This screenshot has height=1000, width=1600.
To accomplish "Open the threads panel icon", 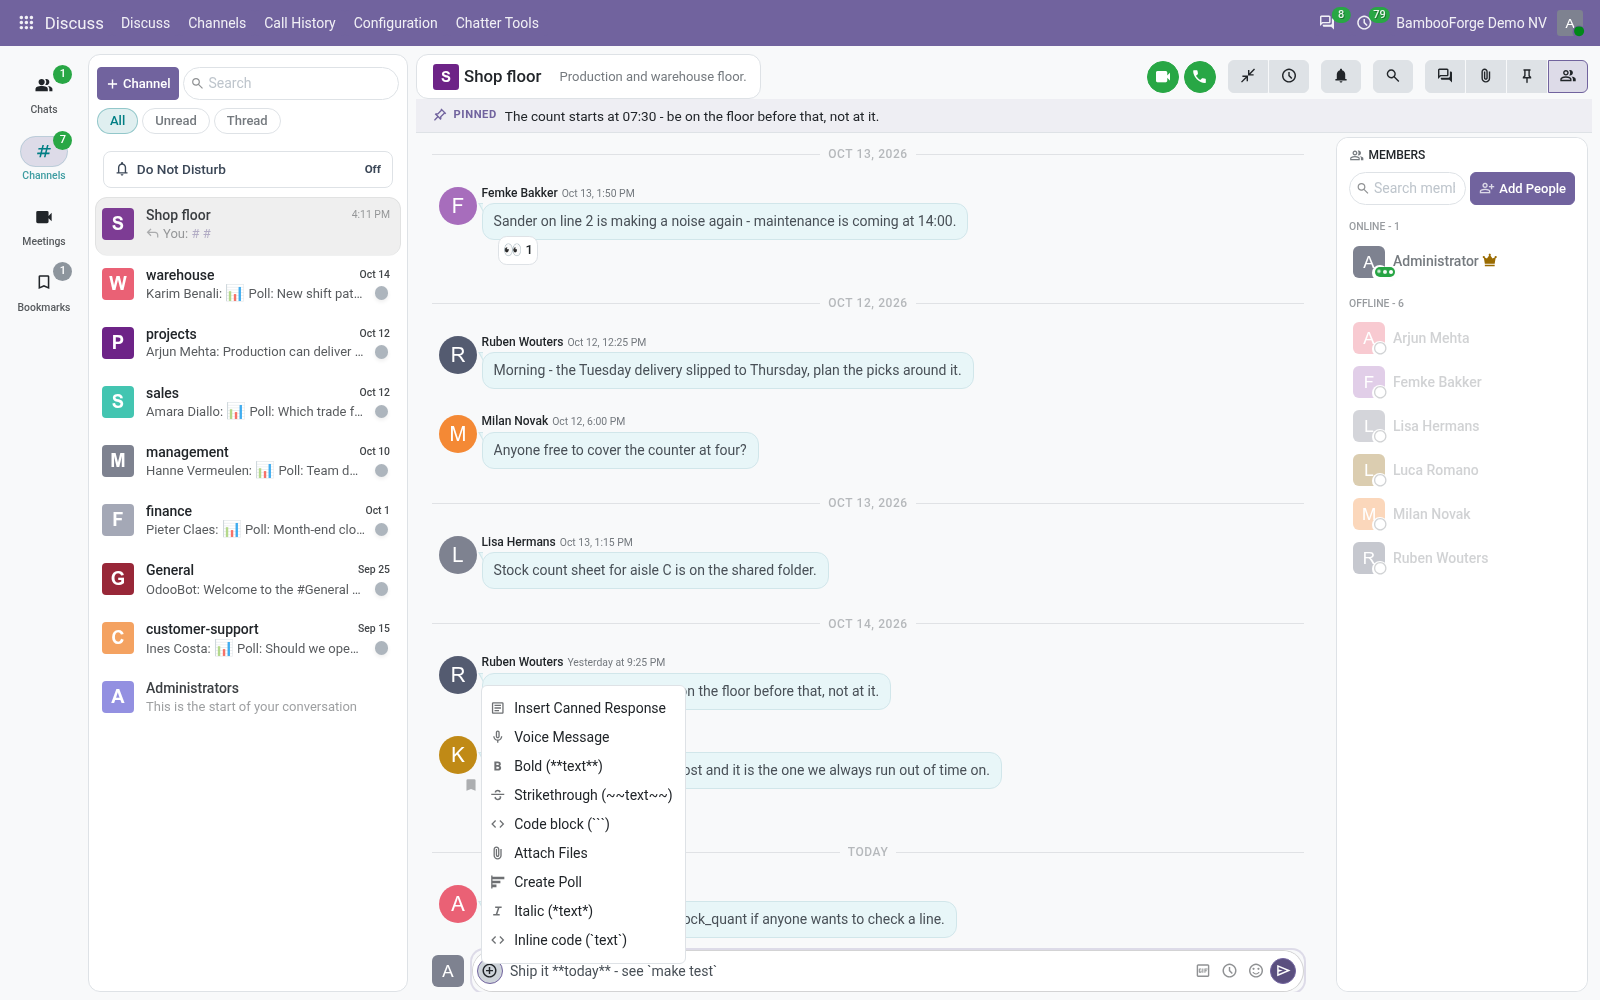I will [x=1445, y=76].
